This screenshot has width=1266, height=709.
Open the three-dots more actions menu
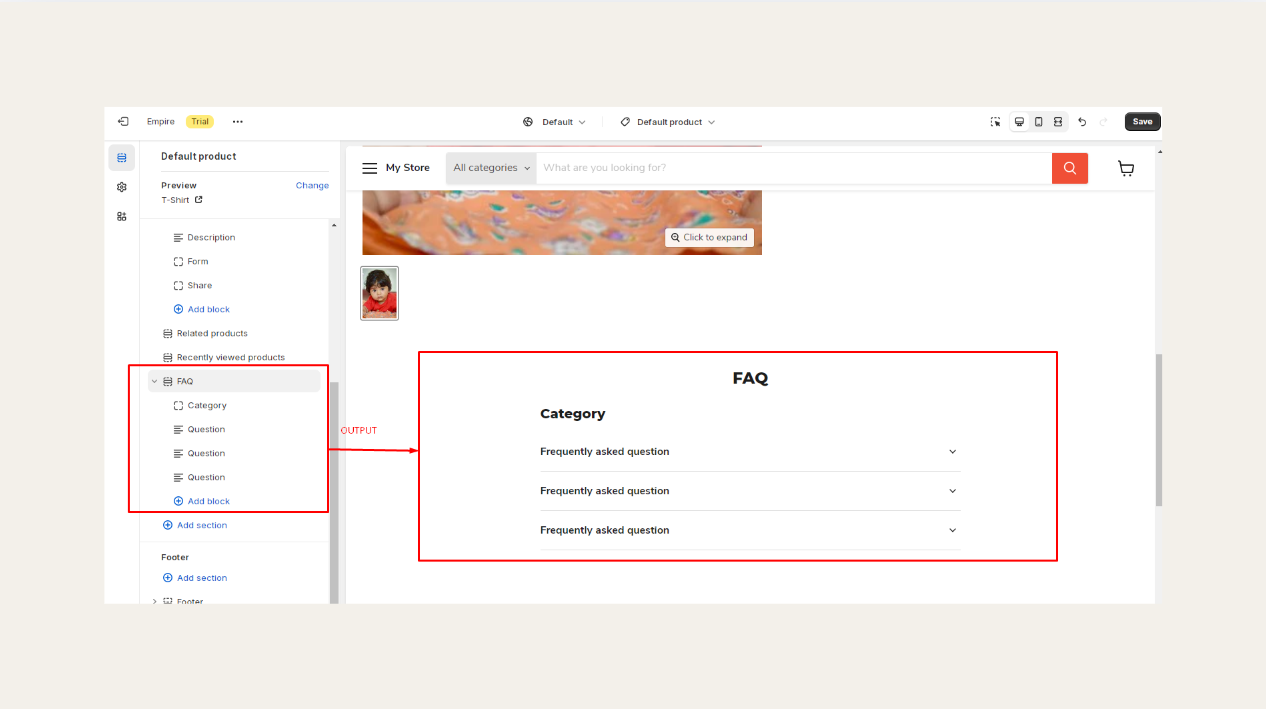[x=237, y=122]
